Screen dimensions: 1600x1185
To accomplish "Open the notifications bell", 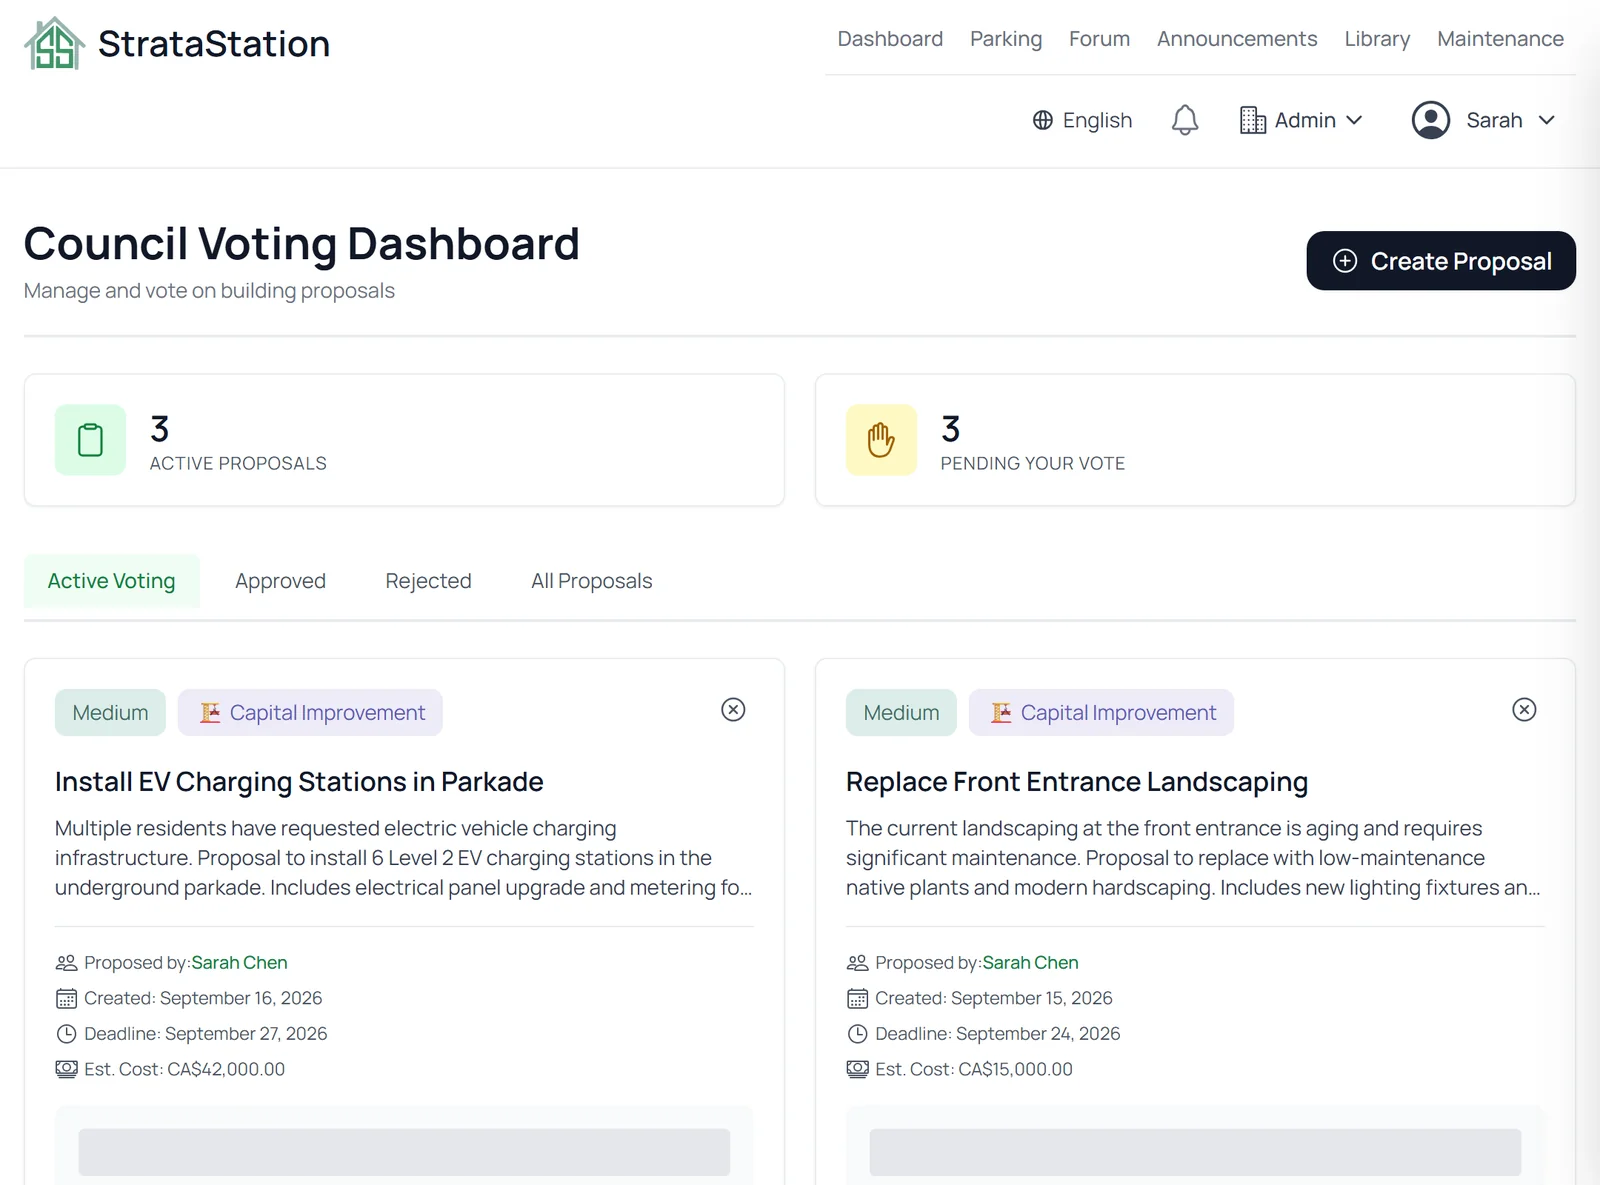I will click(x=1184, y=120).
